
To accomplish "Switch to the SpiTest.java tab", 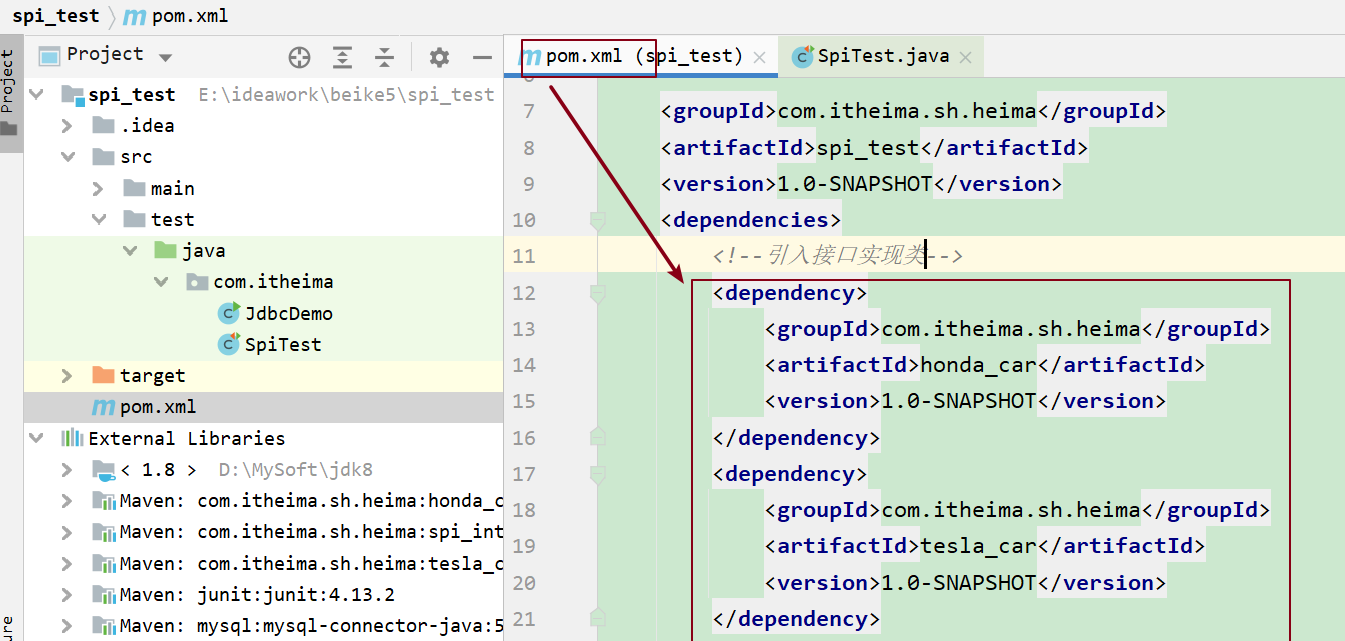I will click(882, 56).
